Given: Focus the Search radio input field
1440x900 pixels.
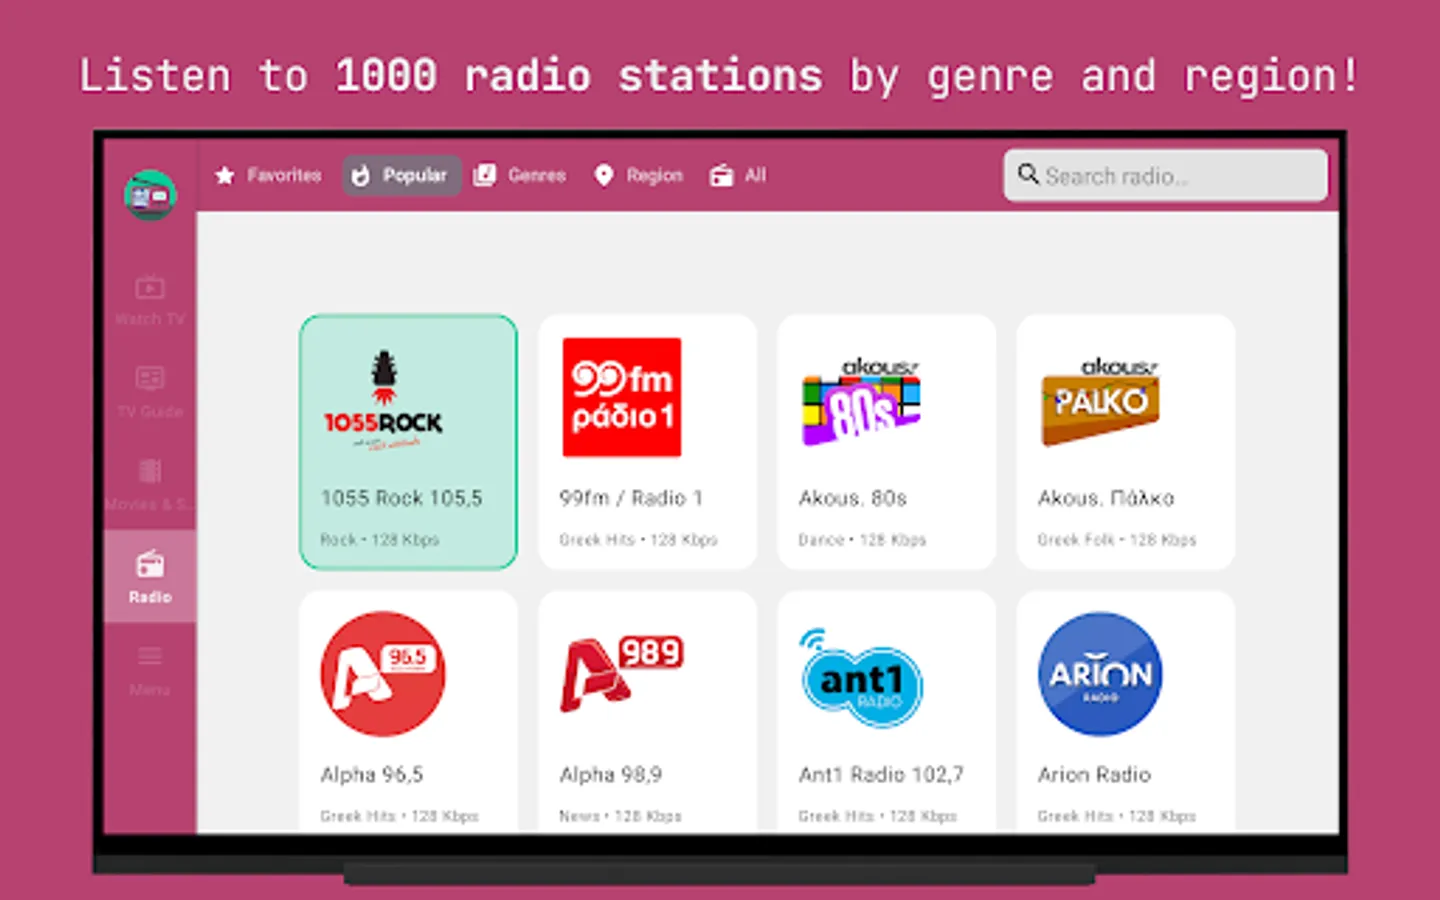Looking at the screenshot, I should [1166, 175].
